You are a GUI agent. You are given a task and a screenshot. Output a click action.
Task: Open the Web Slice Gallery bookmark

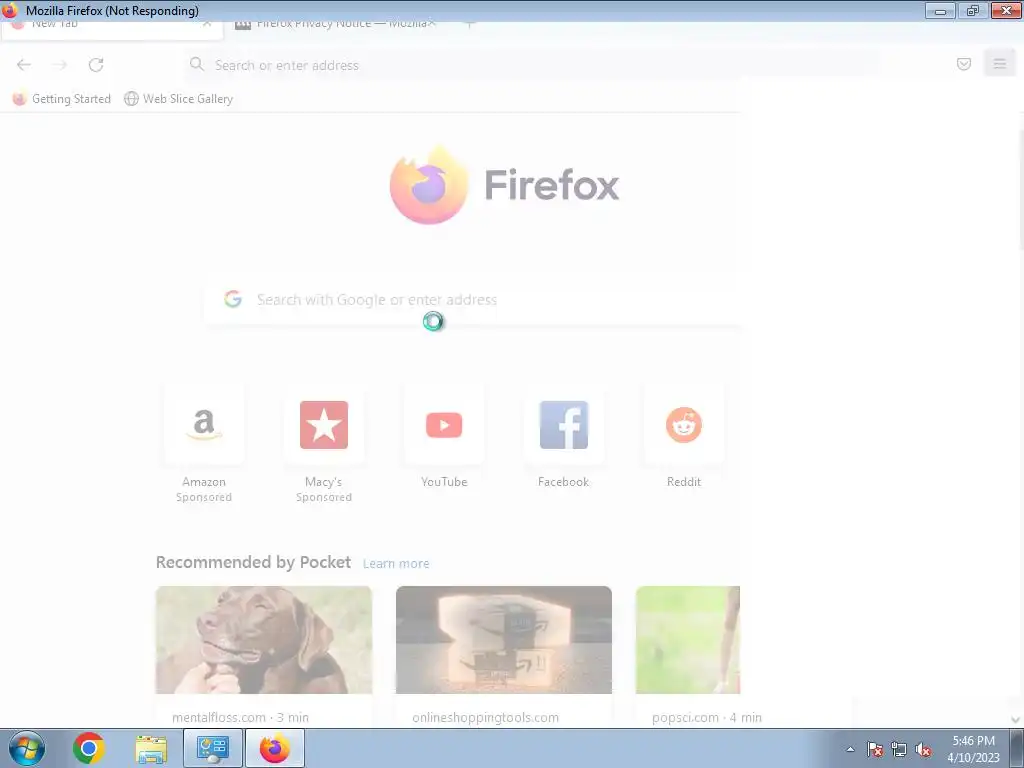pos(178,99)
